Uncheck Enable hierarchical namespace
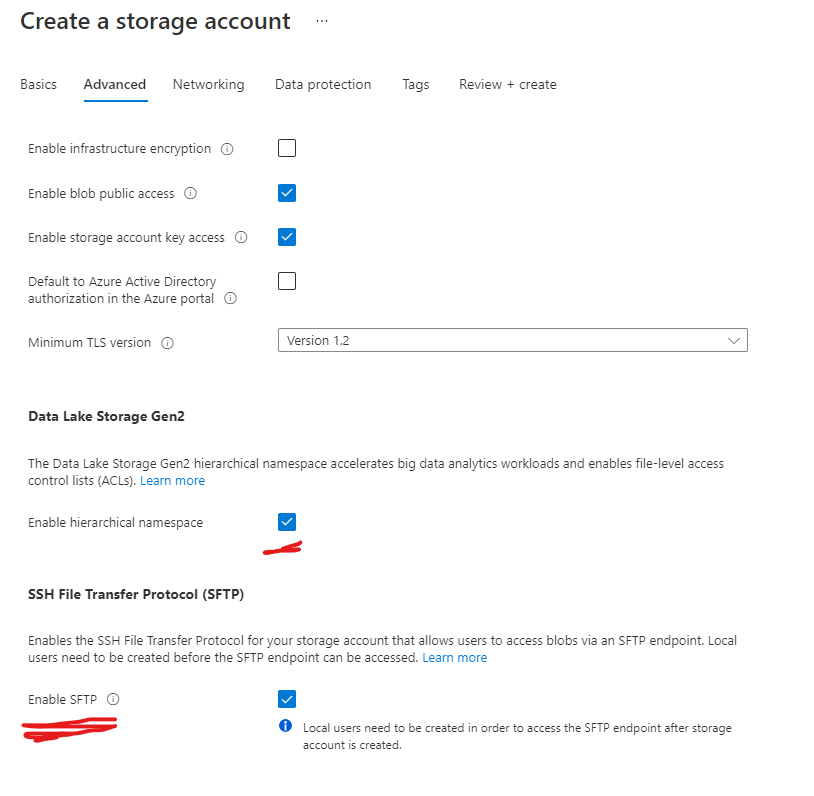The image size is (814, 796). click(287, 522)
